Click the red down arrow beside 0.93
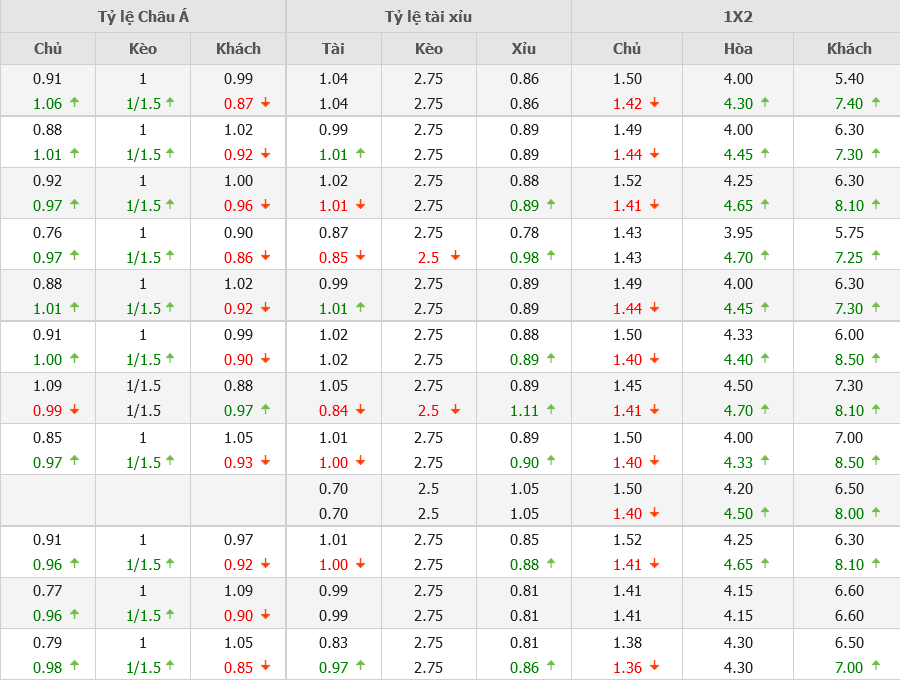The height and width of the screenshot is (680, 900). [266, 461]
